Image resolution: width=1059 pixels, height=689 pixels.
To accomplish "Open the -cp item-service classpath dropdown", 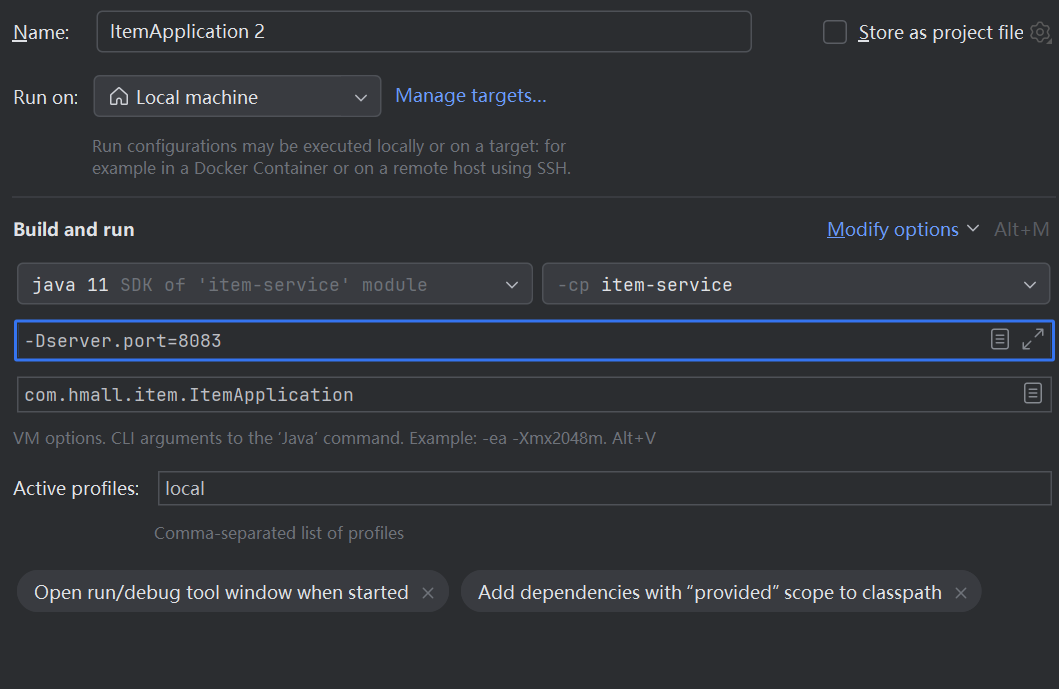I will pyautogui.click(x=795, y=285).
